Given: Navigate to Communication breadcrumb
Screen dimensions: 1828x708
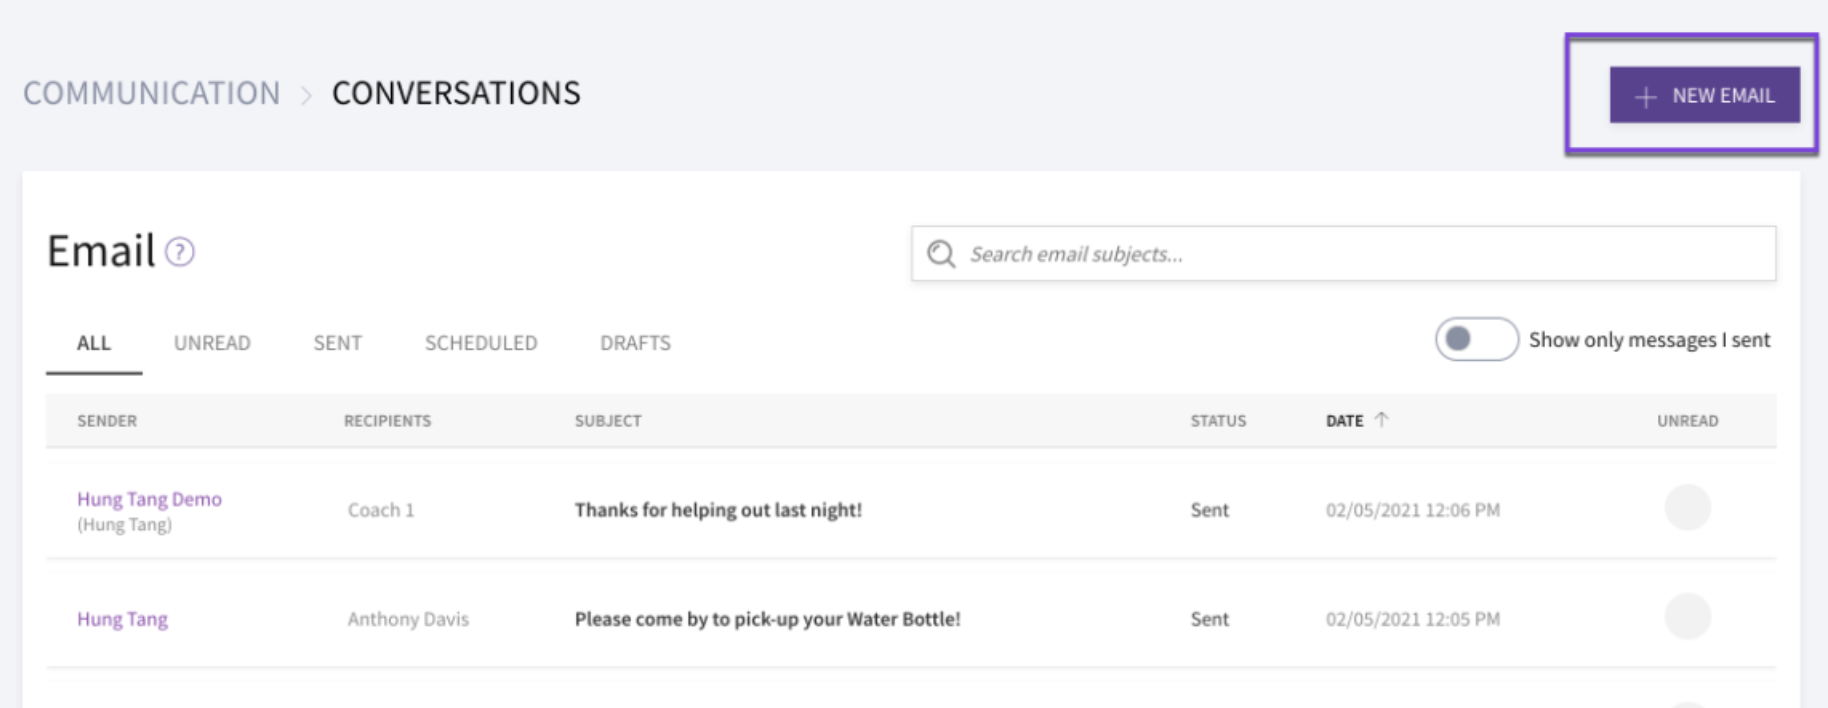Looking at the screenshot, I should pyautogui.click(x=152, y=93).
